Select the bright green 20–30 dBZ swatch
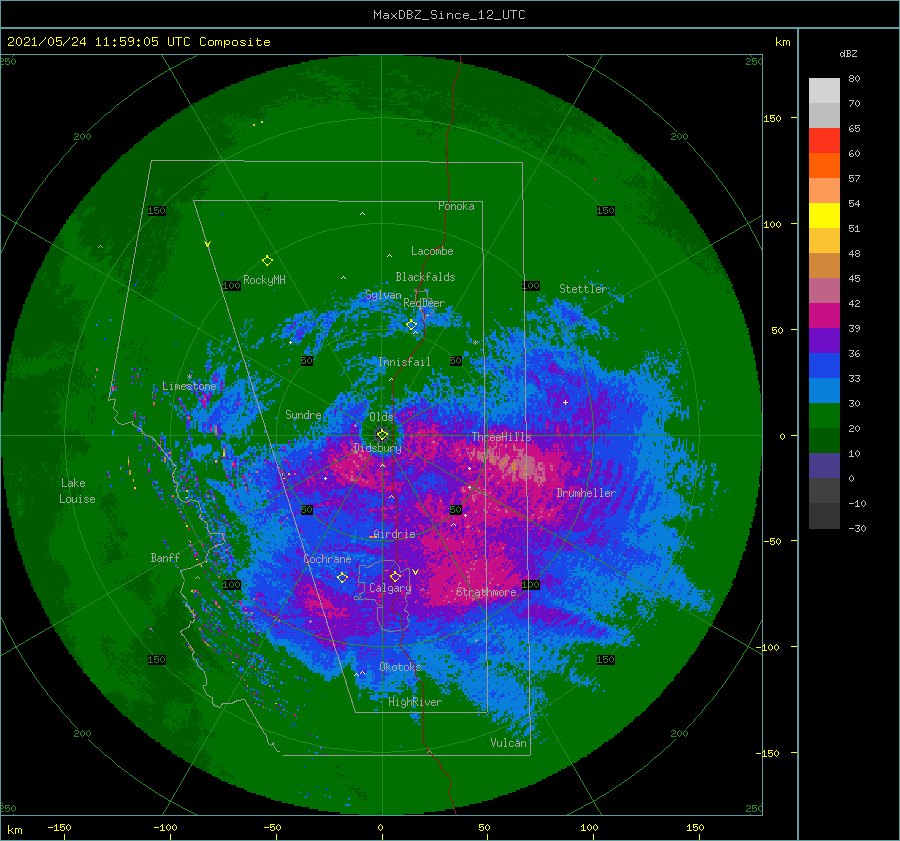The image size is (900, 841). pos(824,416)
